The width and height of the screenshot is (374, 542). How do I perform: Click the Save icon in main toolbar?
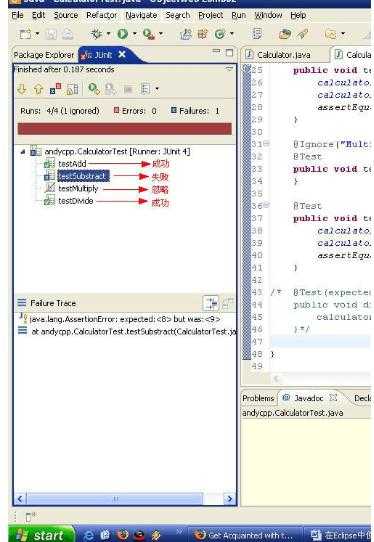(51, 34)
